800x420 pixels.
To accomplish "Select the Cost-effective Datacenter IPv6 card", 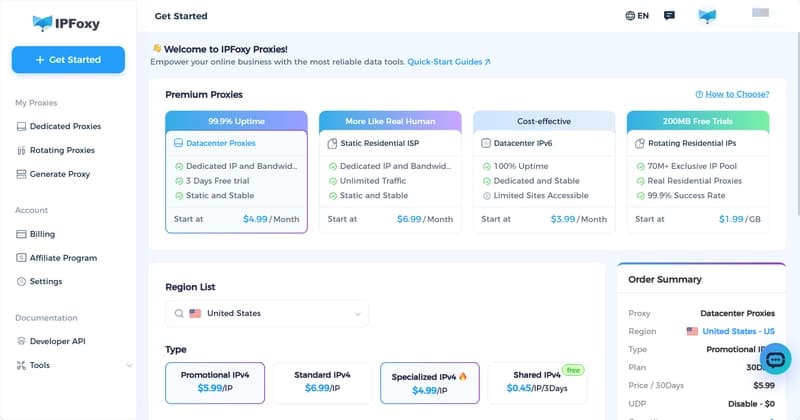I will coord(544,172).
